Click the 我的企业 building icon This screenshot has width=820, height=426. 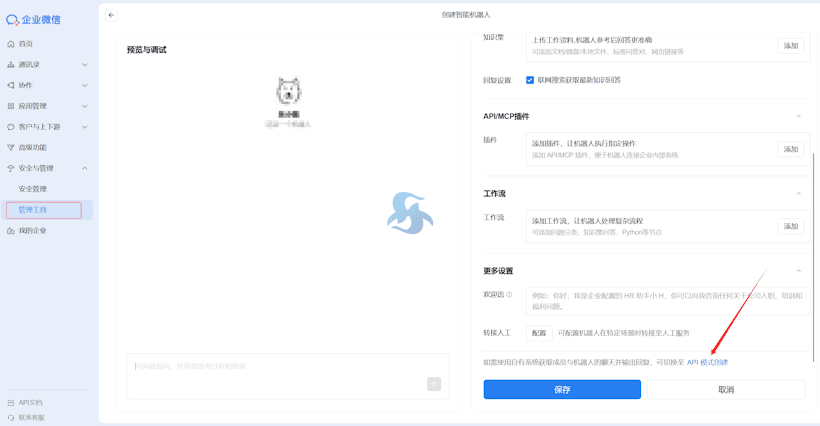(x=10, y=231)
